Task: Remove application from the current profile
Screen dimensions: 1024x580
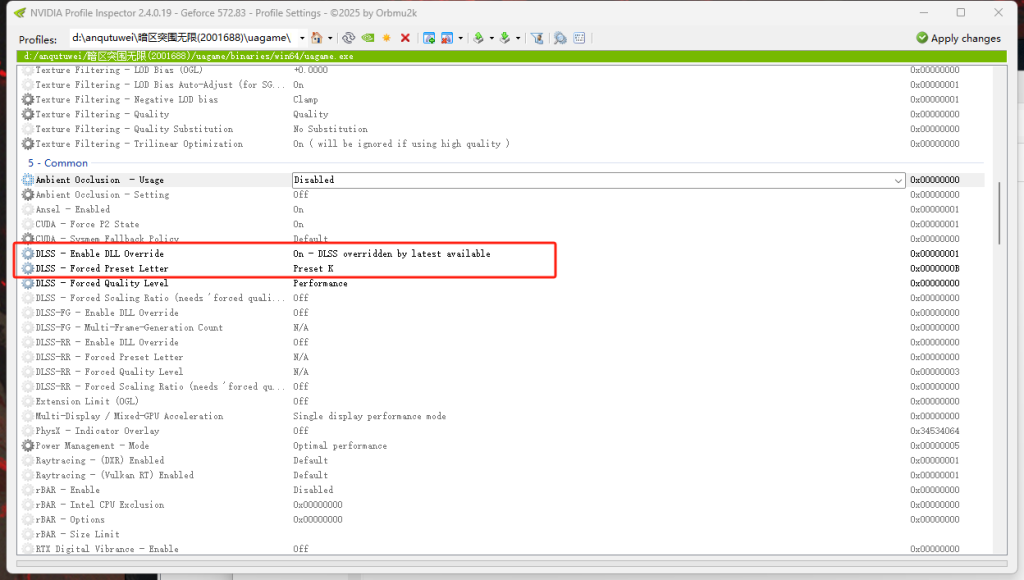Action: tap(447, 38)
